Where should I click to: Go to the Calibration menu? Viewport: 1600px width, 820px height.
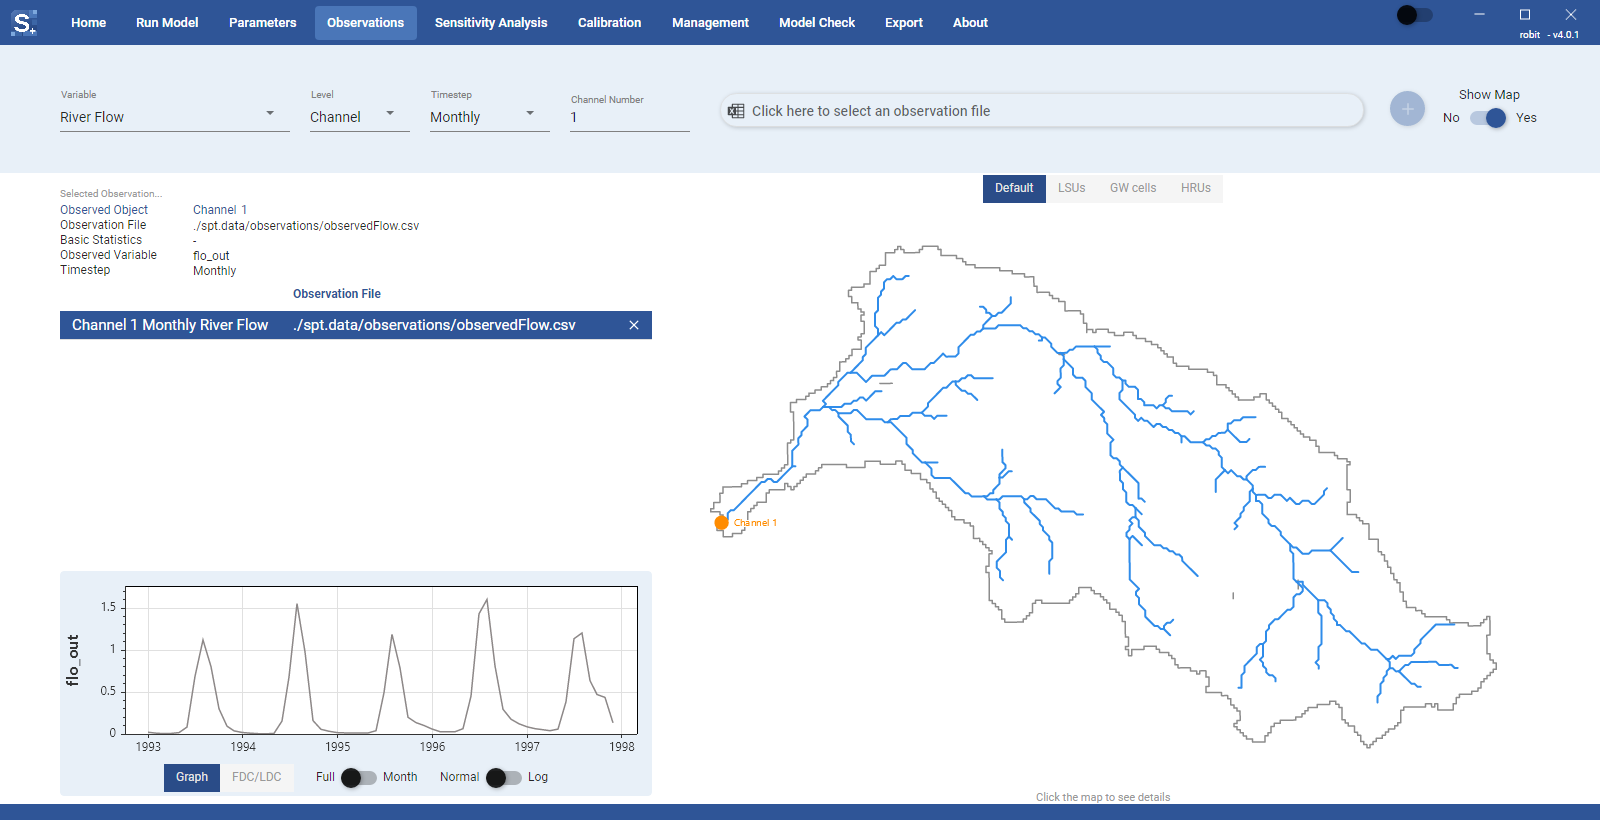[x=609, y=23]
